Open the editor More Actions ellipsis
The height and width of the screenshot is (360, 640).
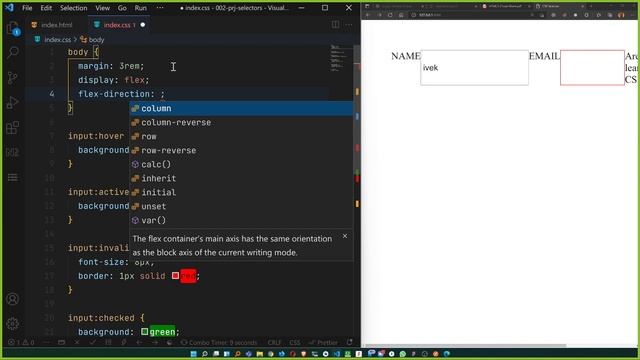349,24
